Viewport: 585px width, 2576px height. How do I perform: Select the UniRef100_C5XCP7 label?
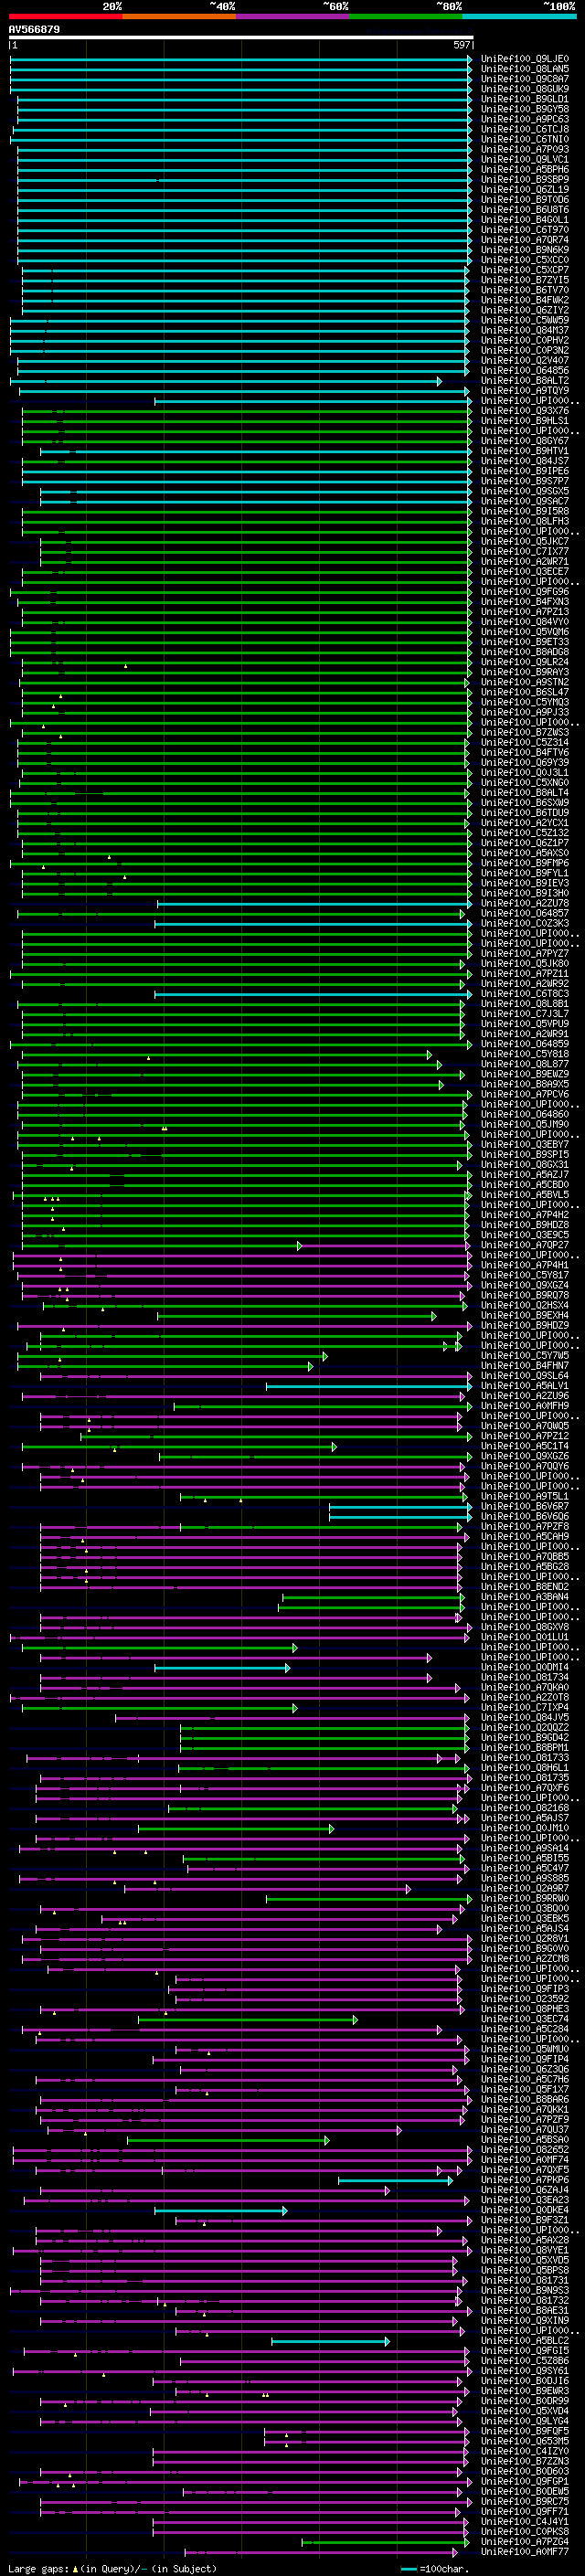525,270
